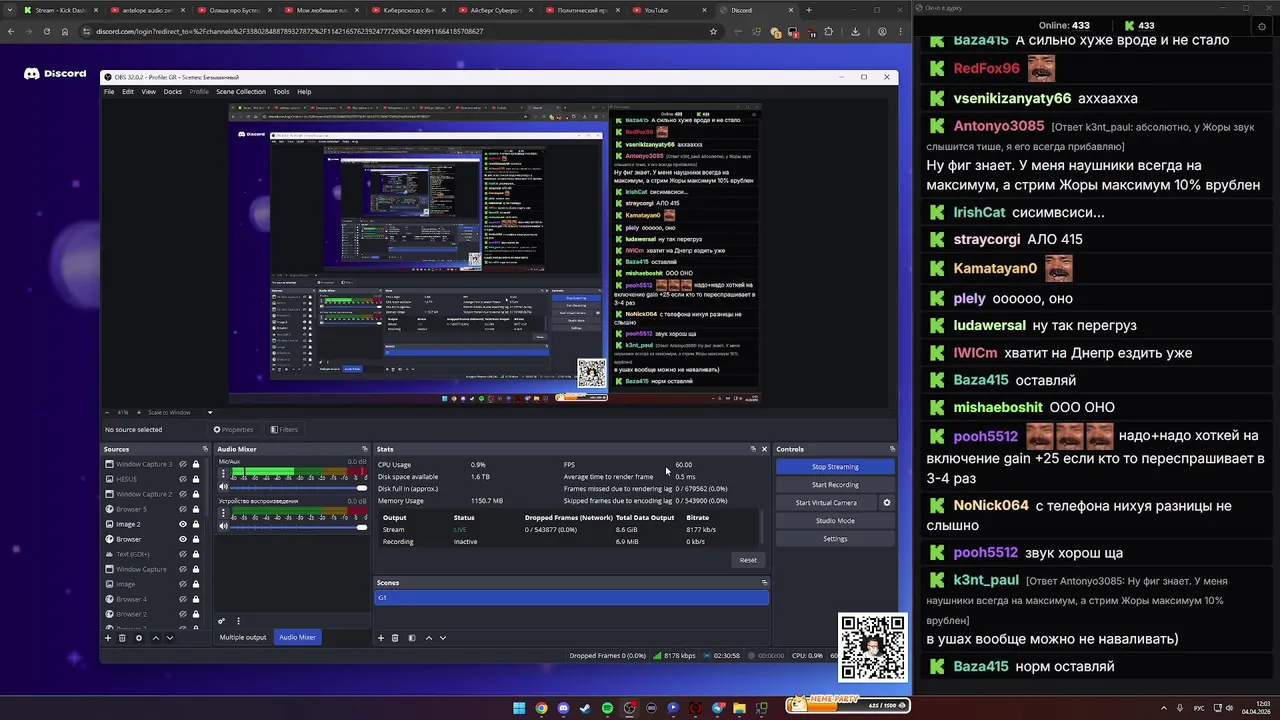
Task: Switch to Stream - Kick Dashboard tab
Action: pos(60,10)
